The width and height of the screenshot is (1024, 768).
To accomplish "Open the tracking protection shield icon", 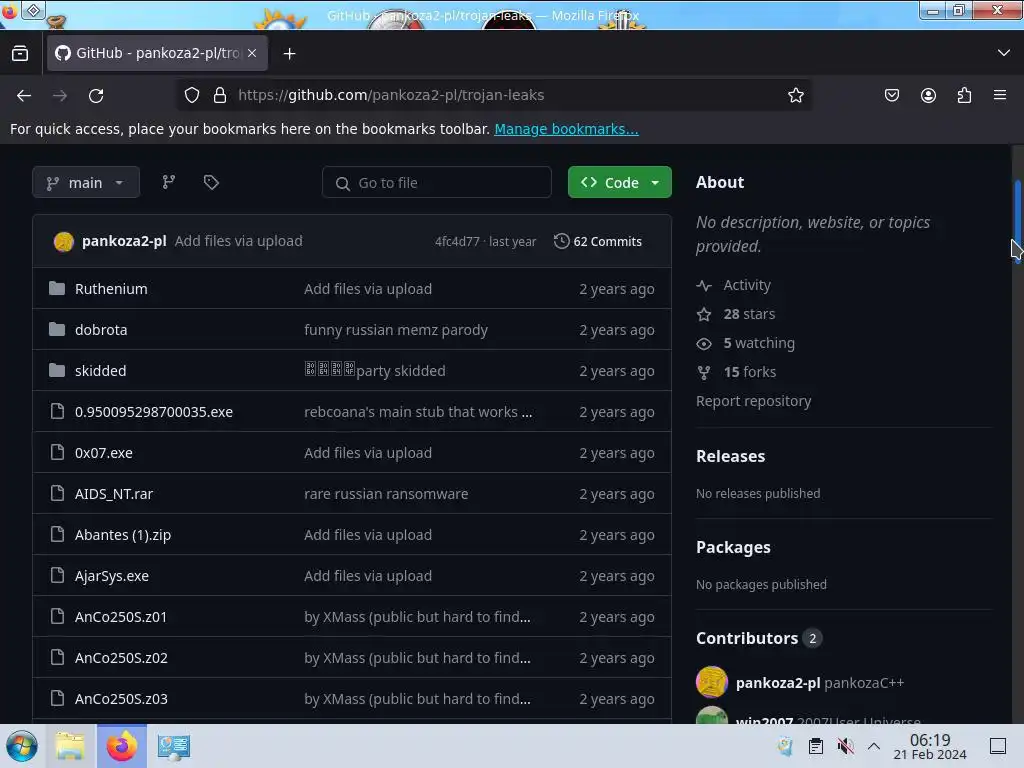I will coord(191,95).
